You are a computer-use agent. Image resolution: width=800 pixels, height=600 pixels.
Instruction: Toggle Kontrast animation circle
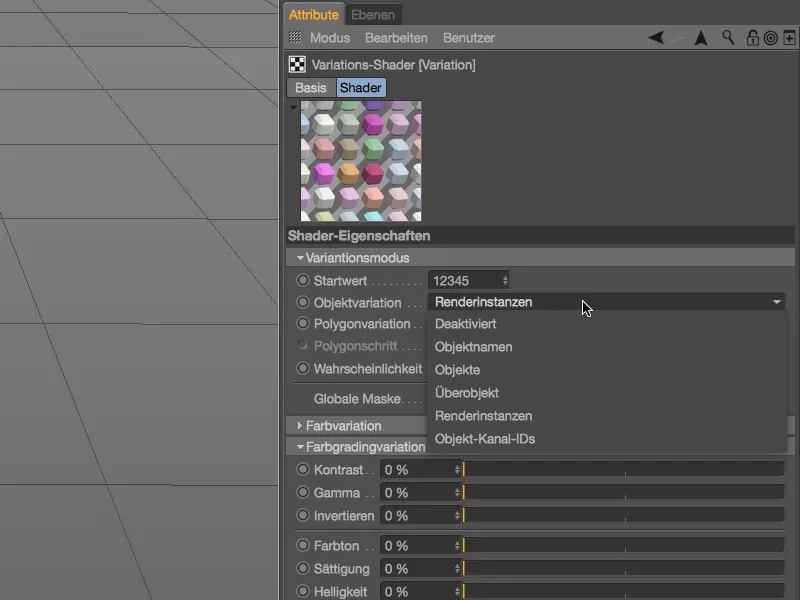pyautogui.click(x=303, y=469)
